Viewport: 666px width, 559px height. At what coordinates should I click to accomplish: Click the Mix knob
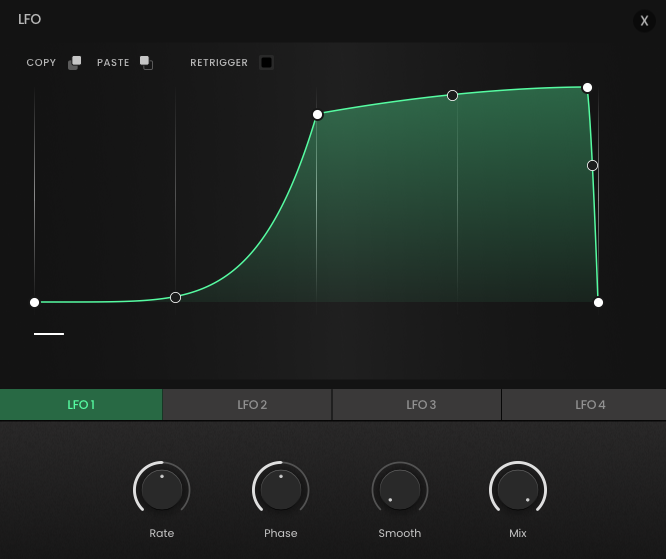point(518,489)
